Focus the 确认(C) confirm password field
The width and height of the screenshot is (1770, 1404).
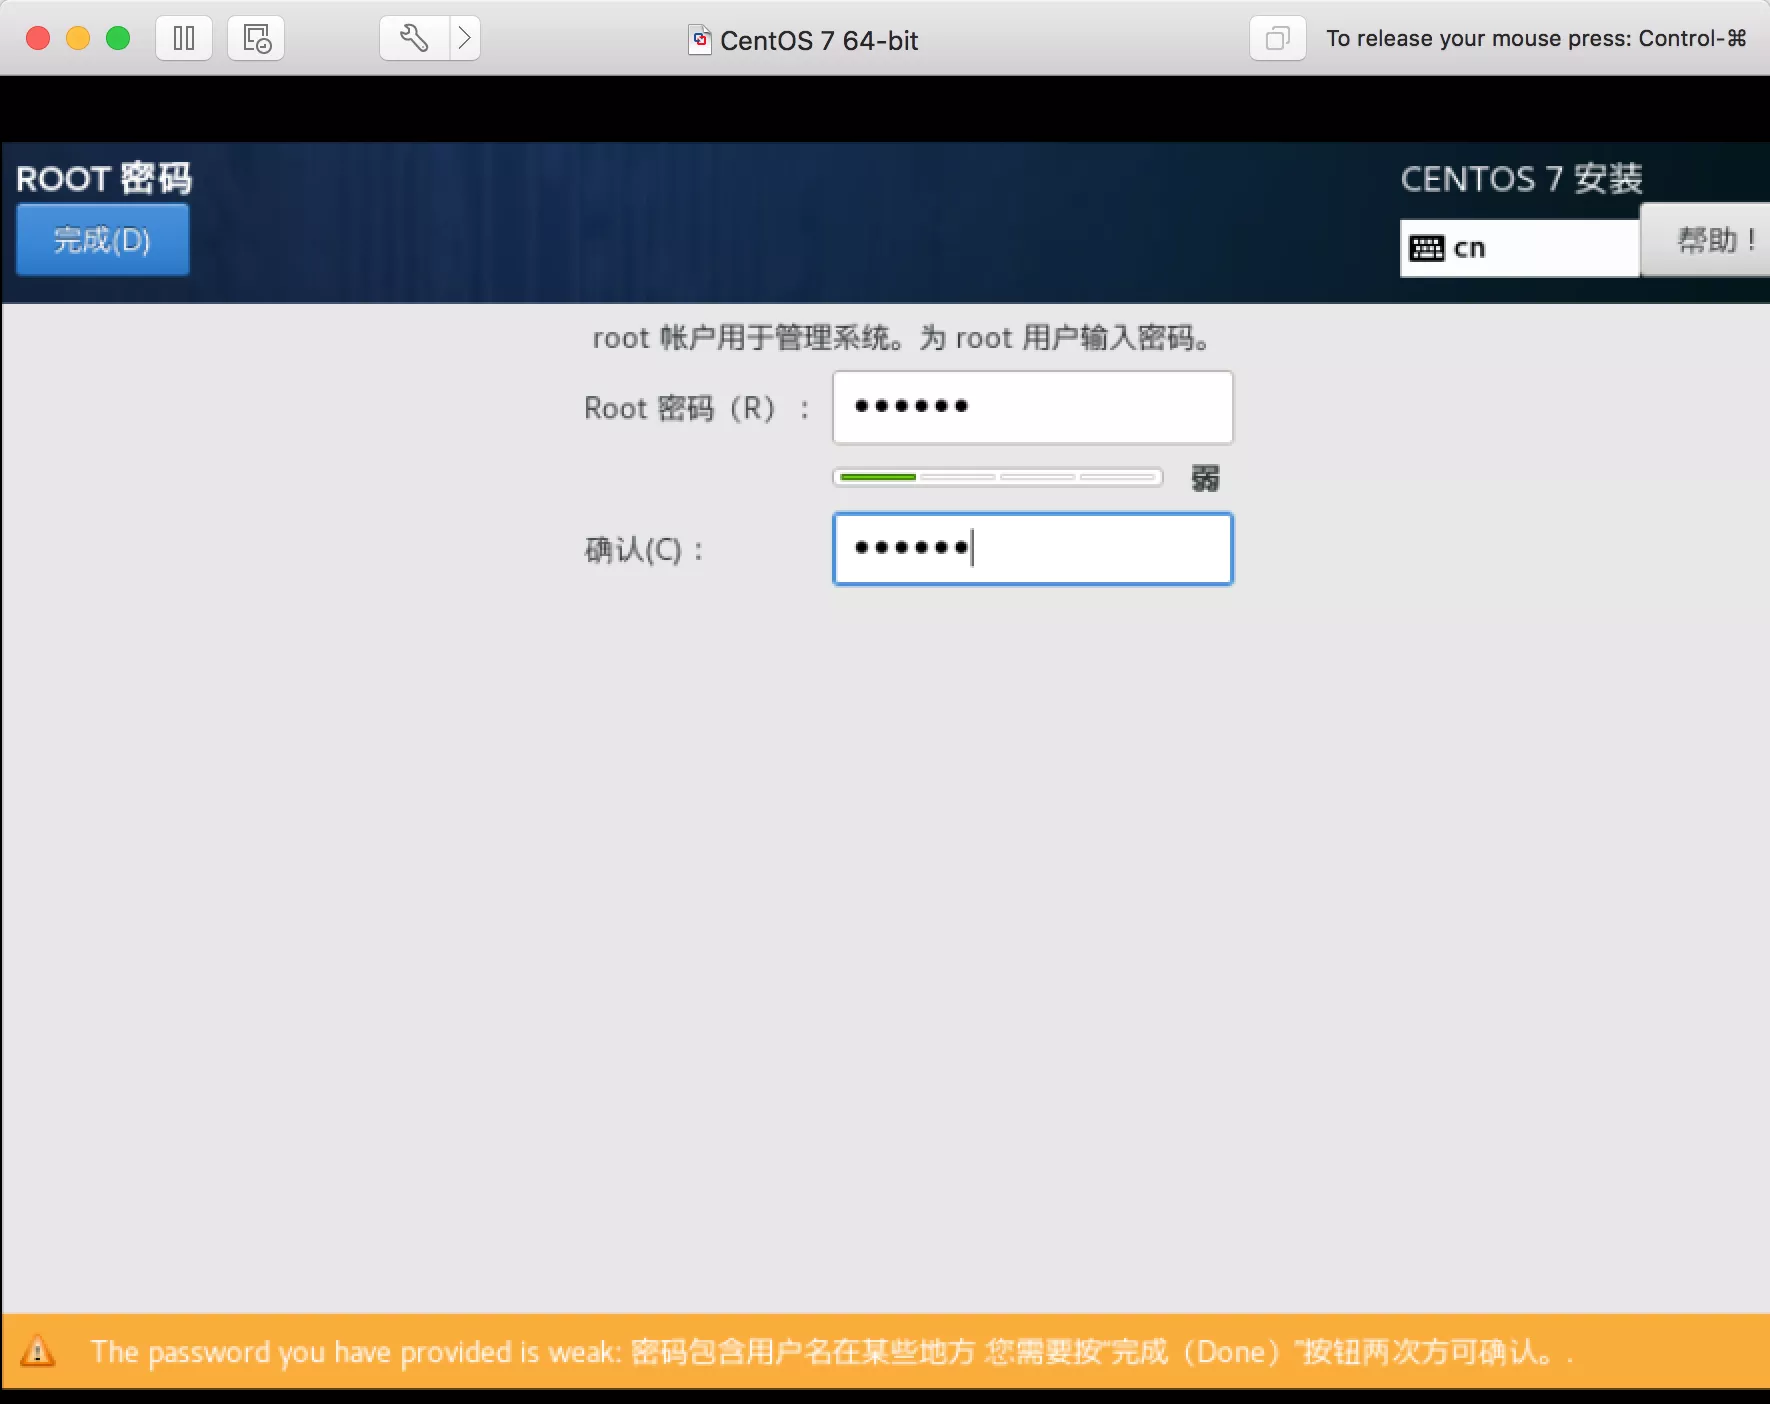pos(1033,549)
